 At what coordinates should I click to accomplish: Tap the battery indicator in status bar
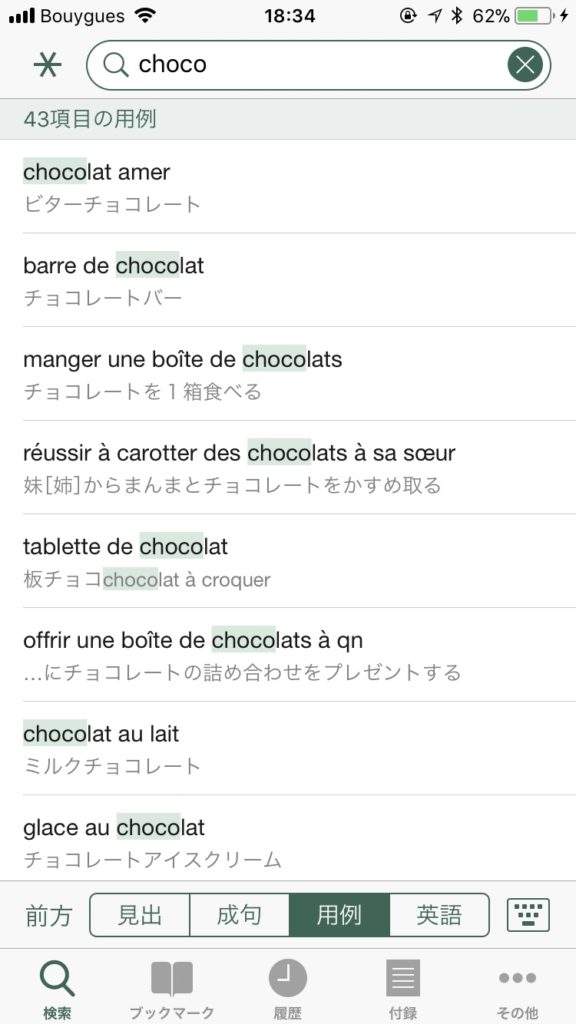(x=534, y=16)
